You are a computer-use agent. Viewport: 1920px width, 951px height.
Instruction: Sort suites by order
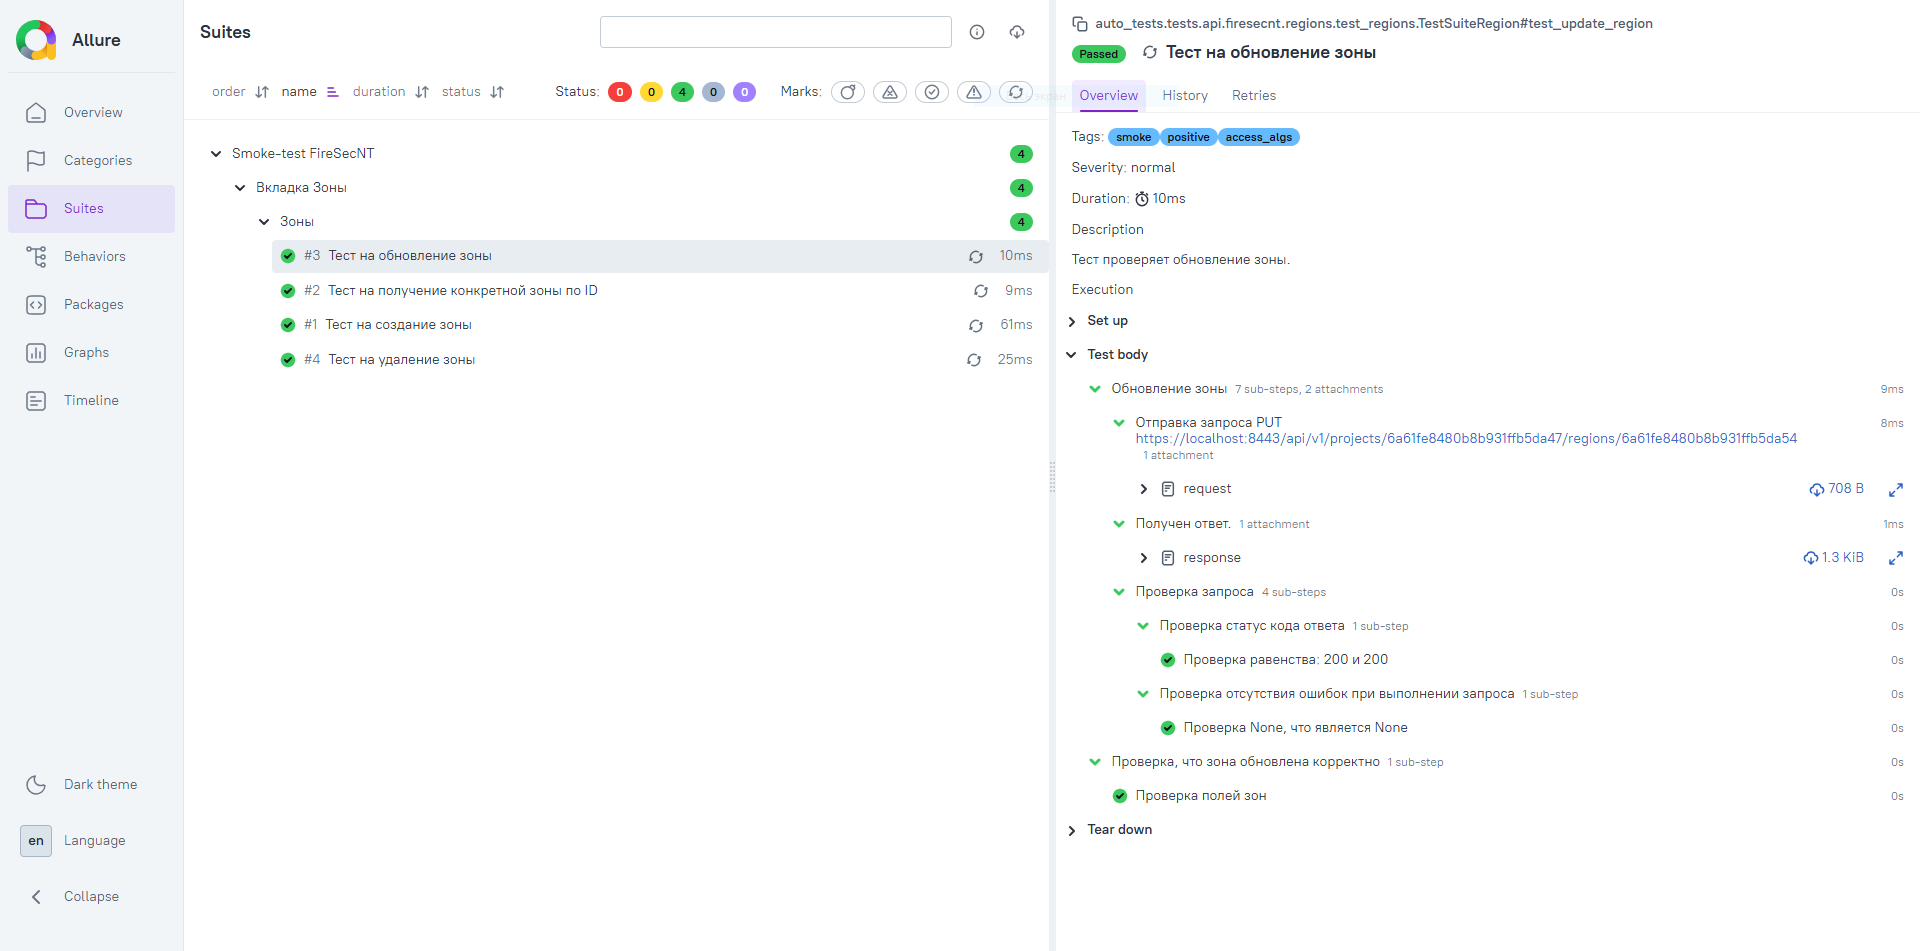pos(240,92)
